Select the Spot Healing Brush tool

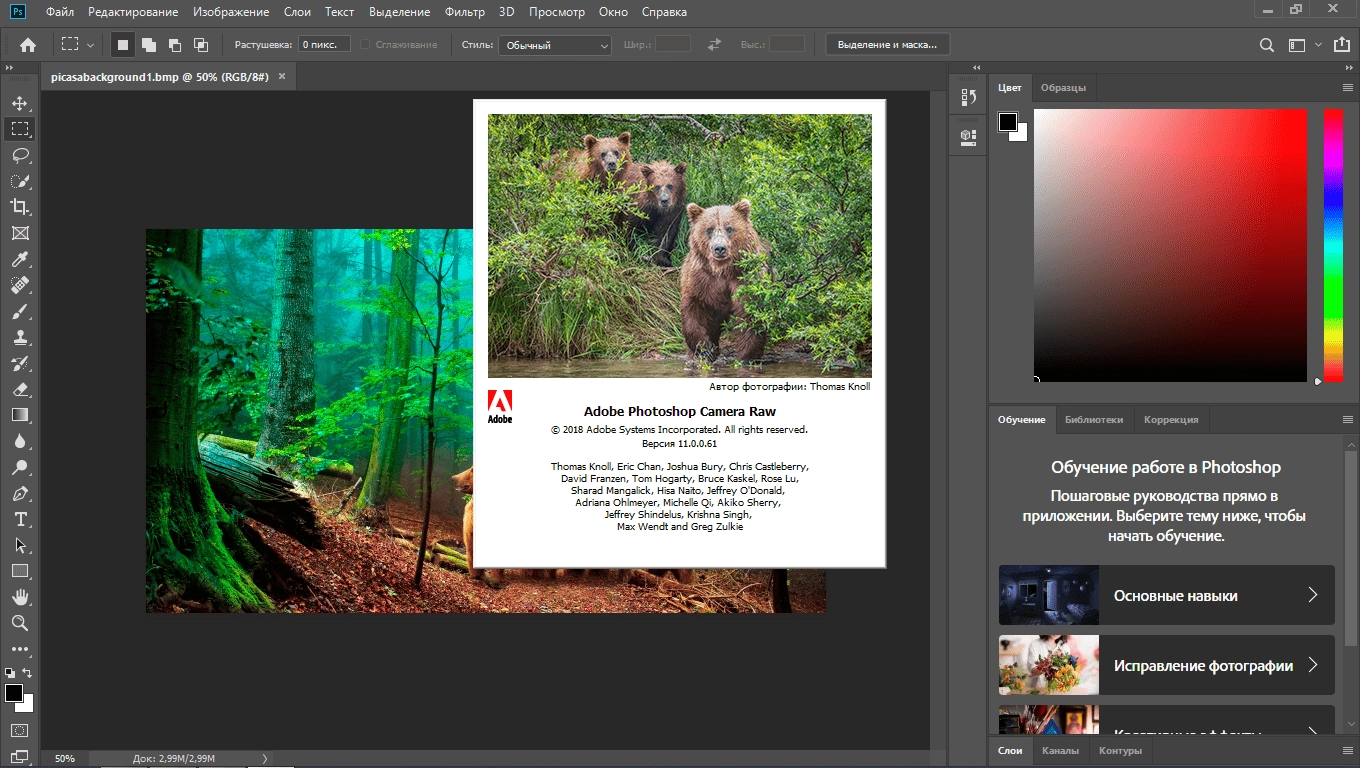[x=19, y=285]
